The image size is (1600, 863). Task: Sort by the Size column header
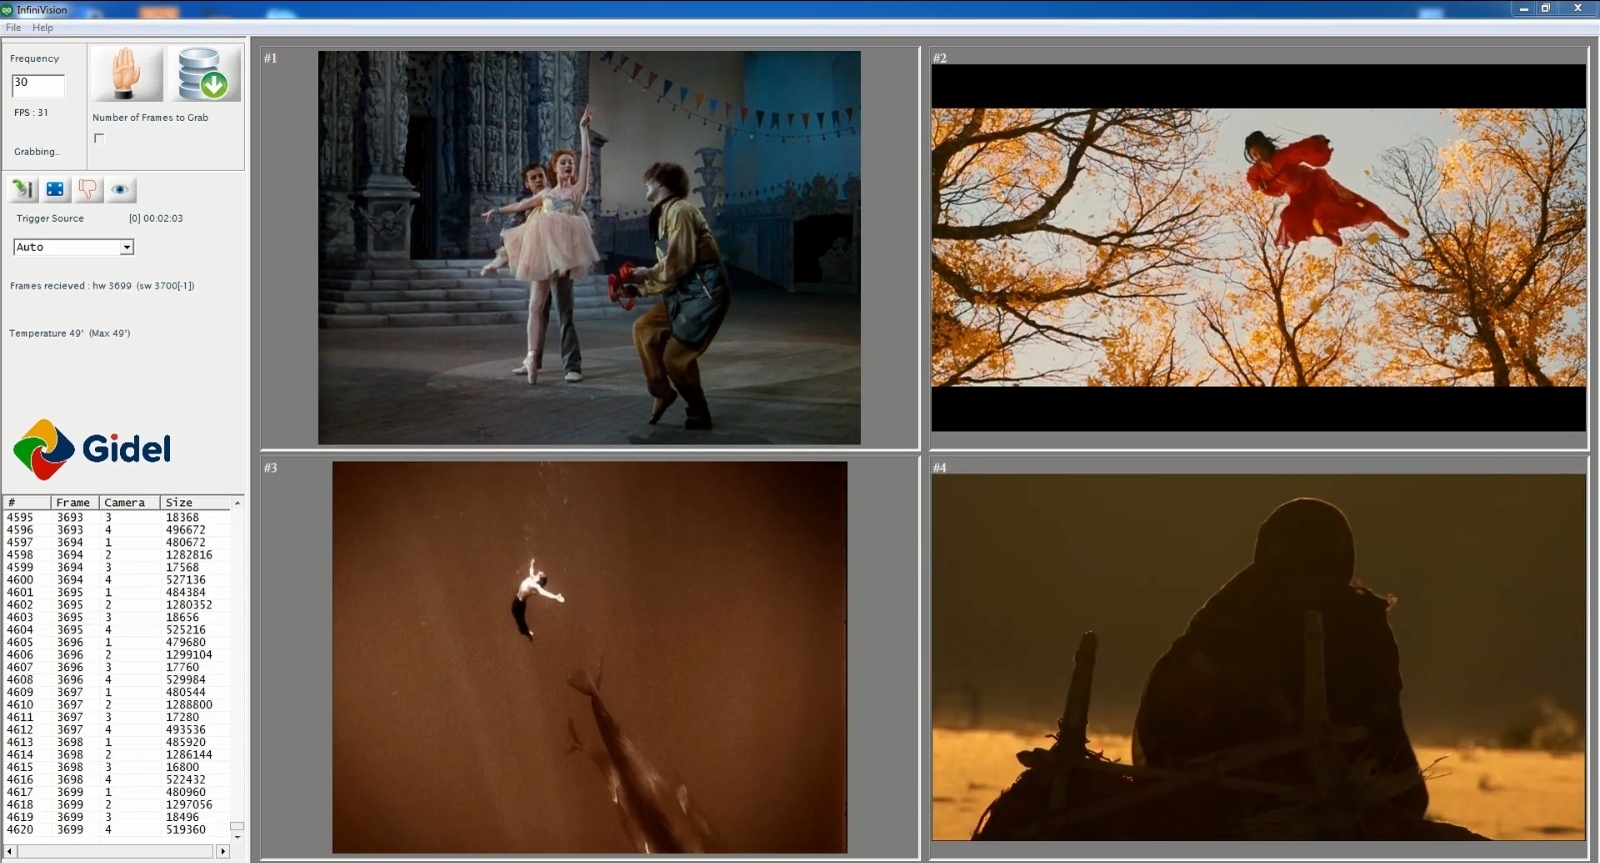[x=195, y=502]
